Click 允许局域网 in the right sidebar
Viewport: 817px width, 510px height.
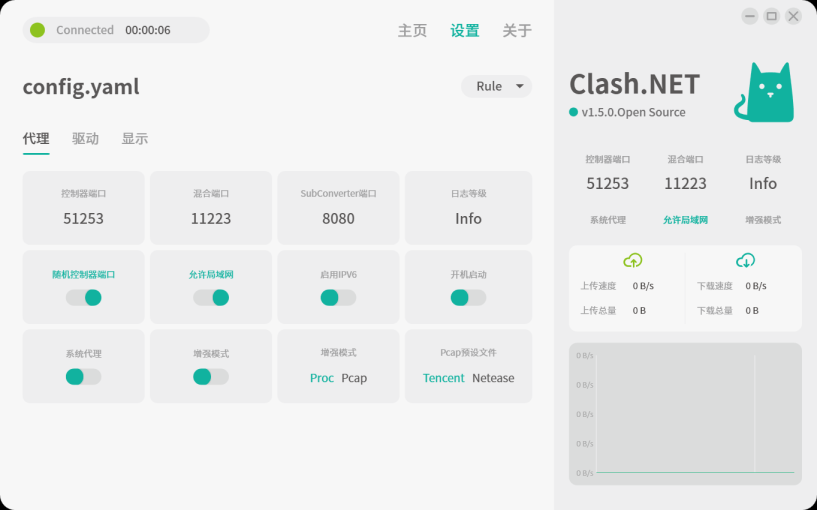pos(685,220)
